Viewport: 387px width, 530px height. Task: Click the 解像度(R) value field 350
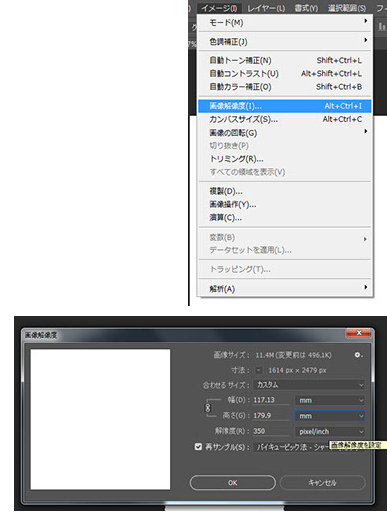271,431
